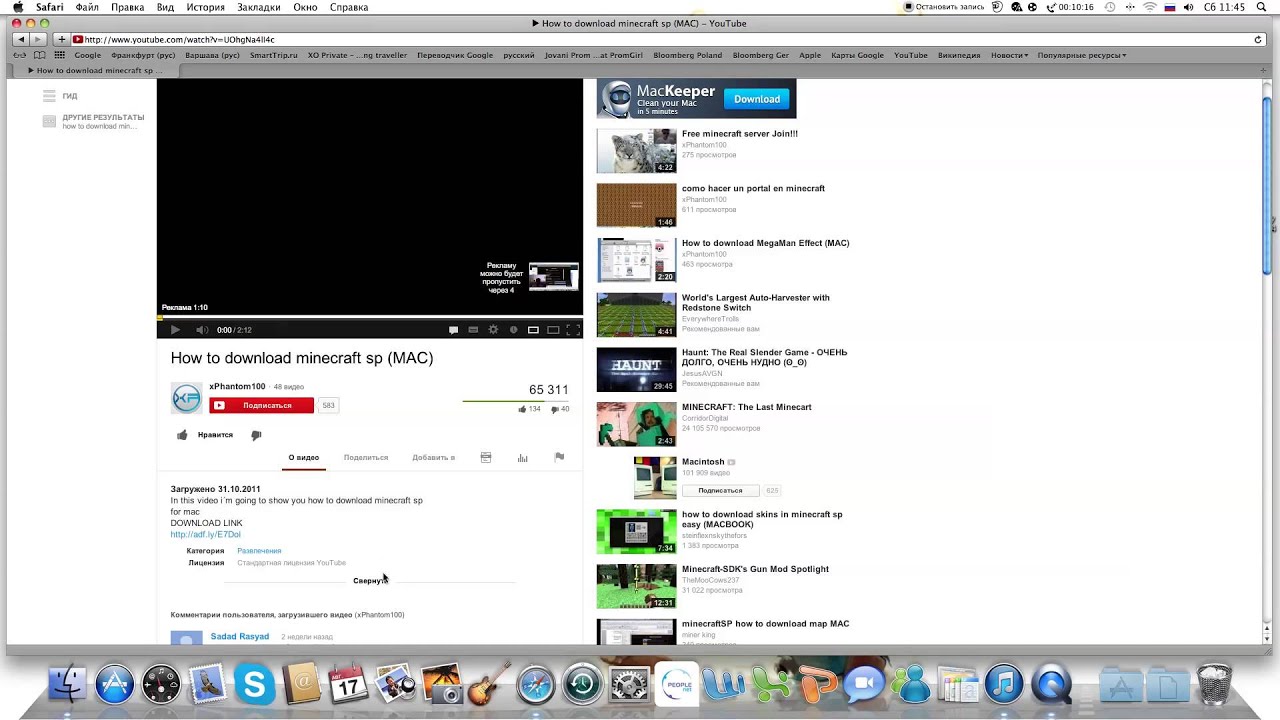This screenshot has height=720, width=1280.
Task: Select the Поделиться tab
Action: tap(366, 458)
